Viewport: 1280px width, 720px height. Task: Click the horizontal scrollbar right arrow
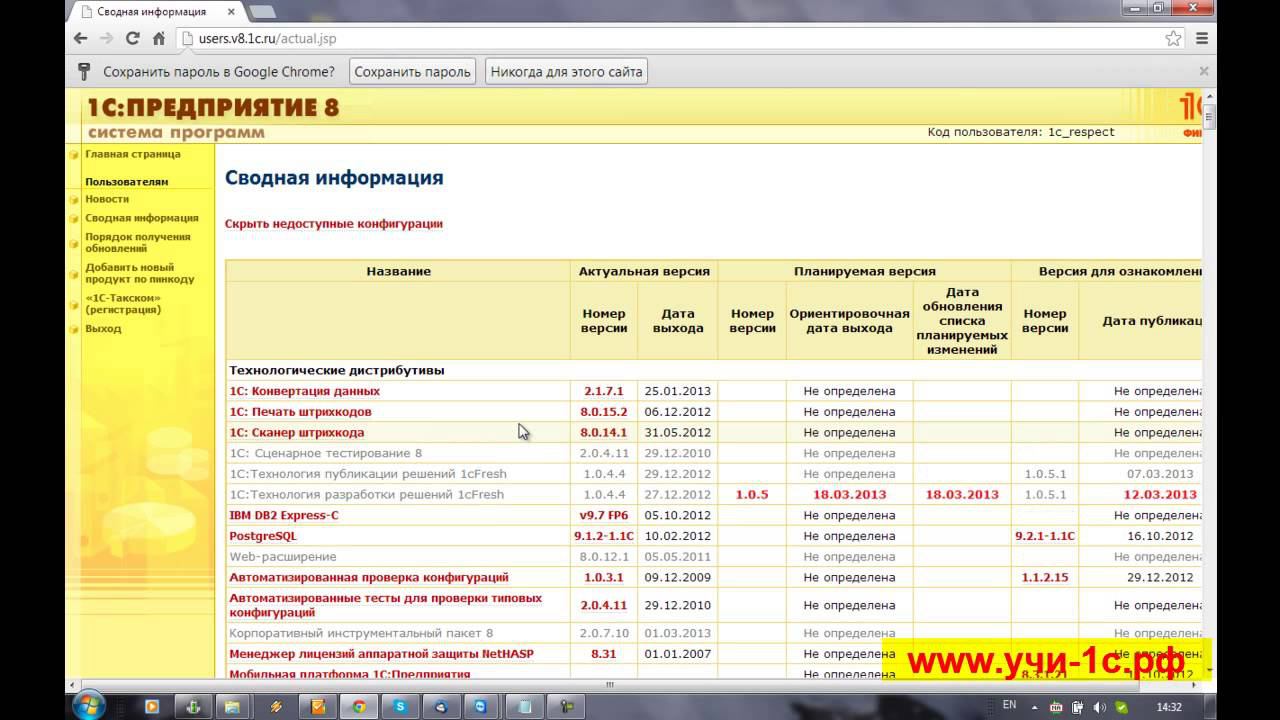point(1195,685)
